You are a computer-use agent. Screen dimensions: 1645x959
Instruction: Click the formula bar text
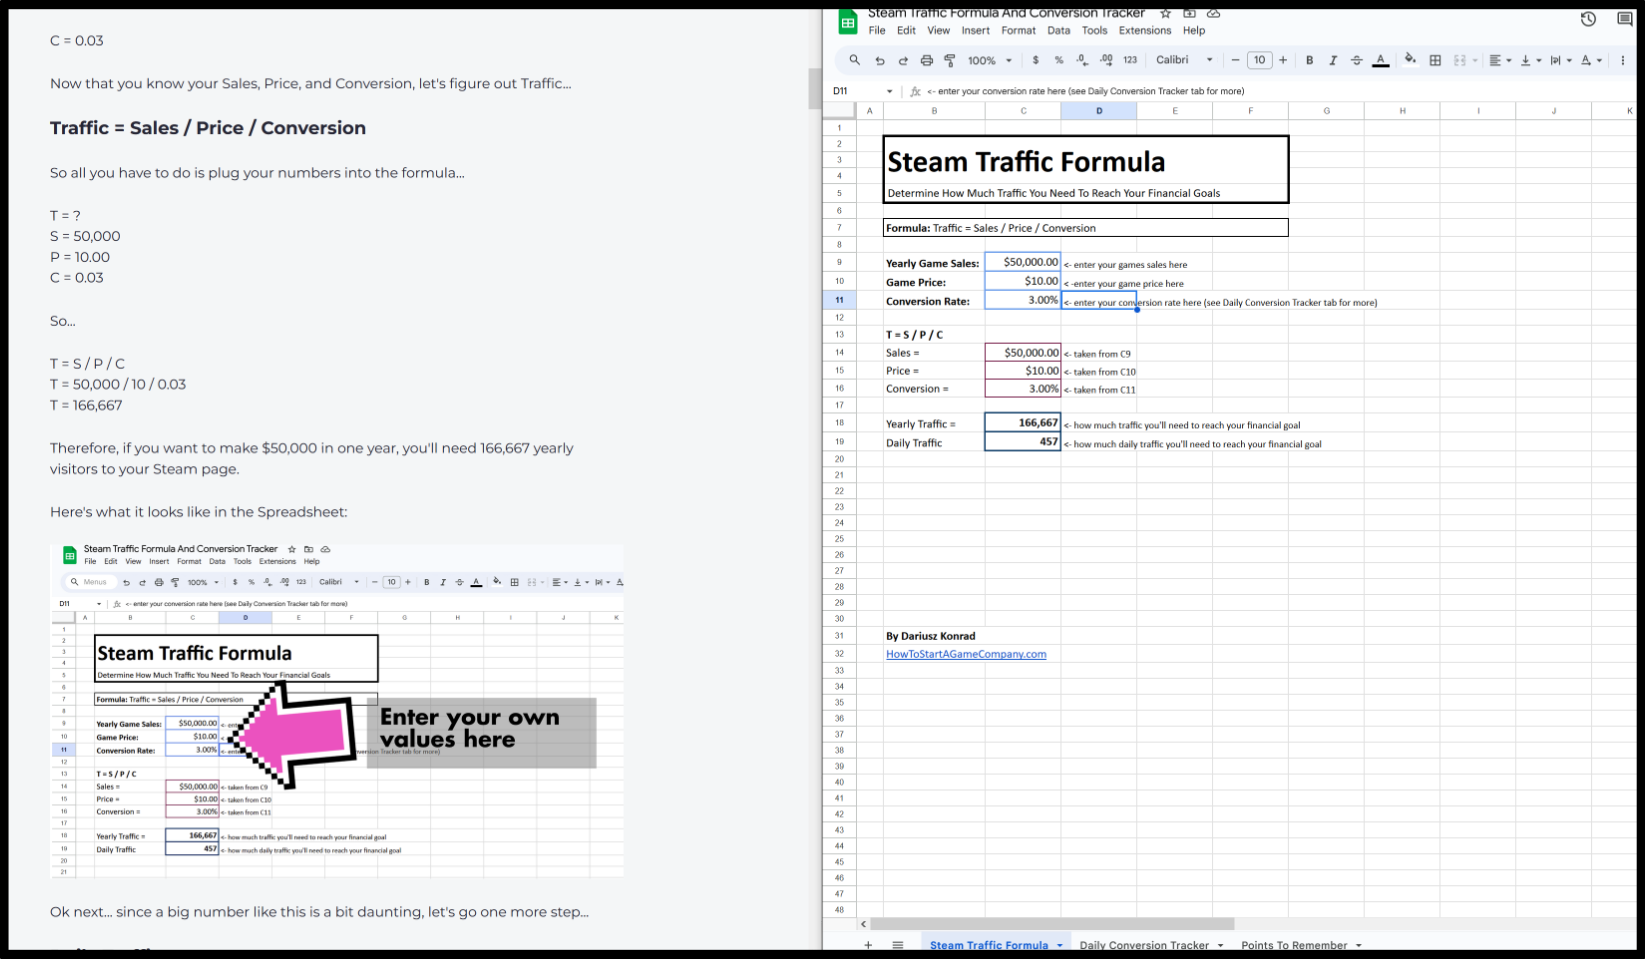pos(1085,91)
